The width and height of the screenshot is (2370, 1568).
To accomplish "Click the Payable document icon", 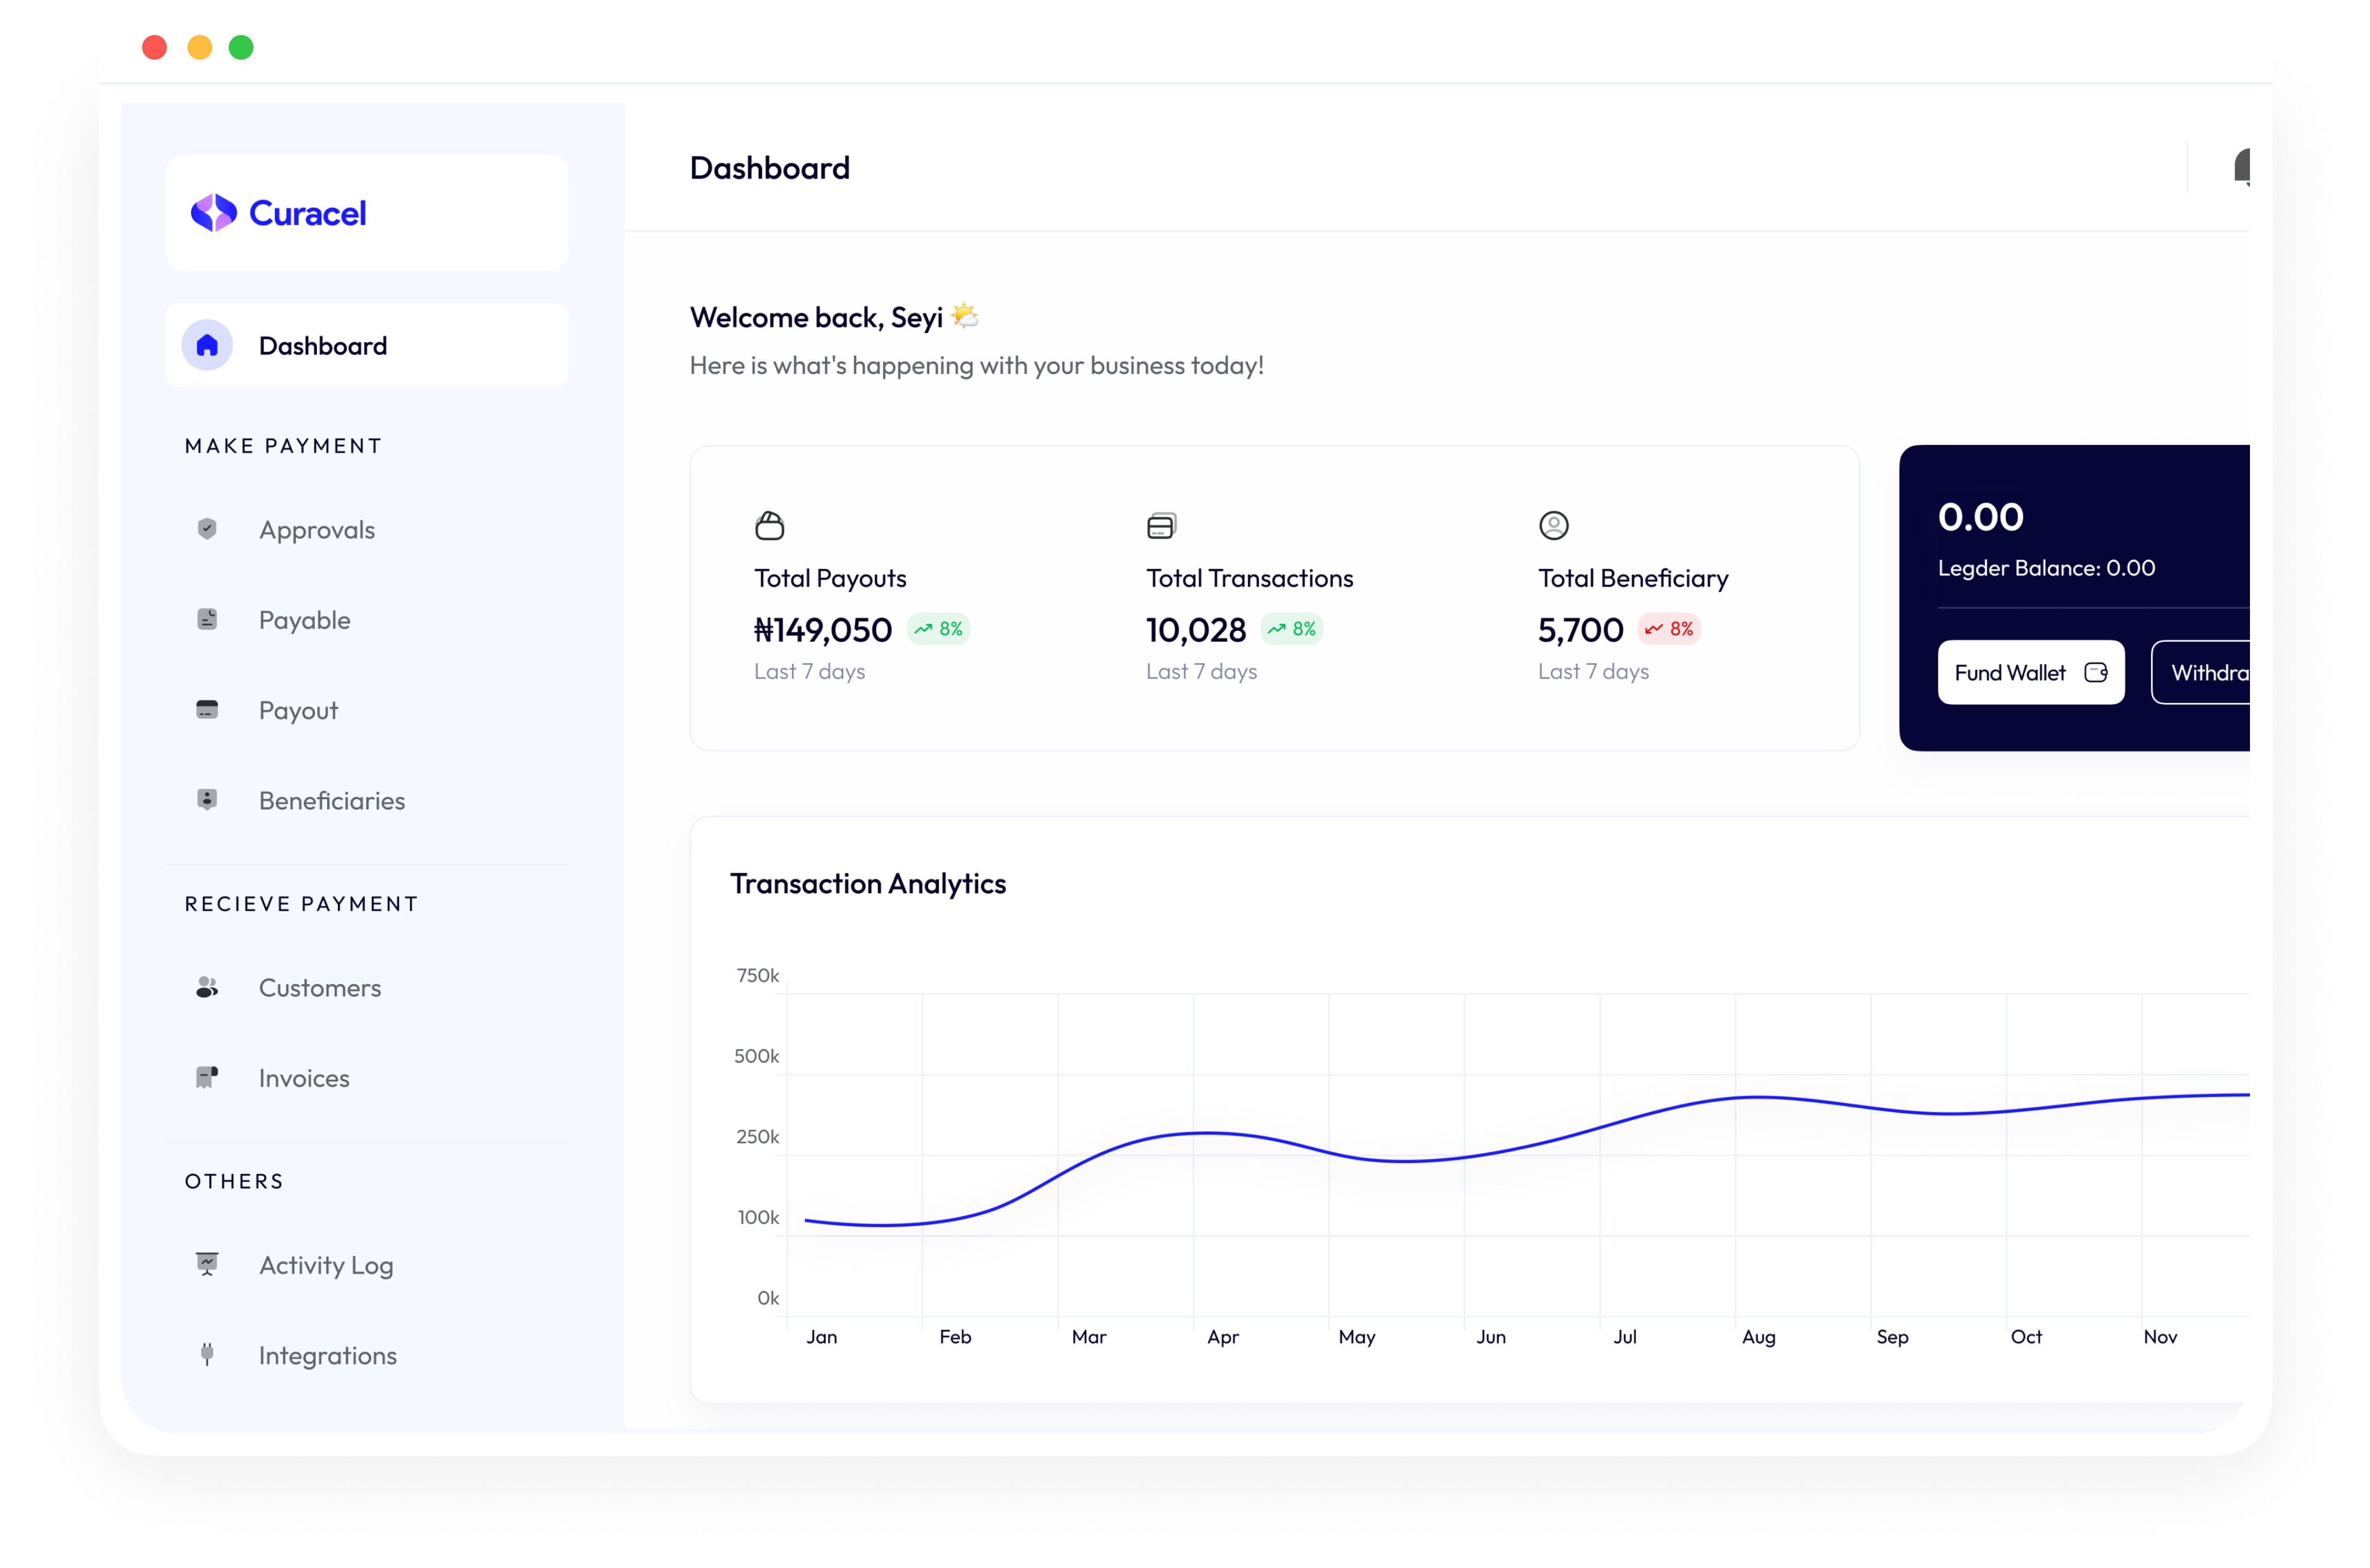I will (x=207, y=620).
